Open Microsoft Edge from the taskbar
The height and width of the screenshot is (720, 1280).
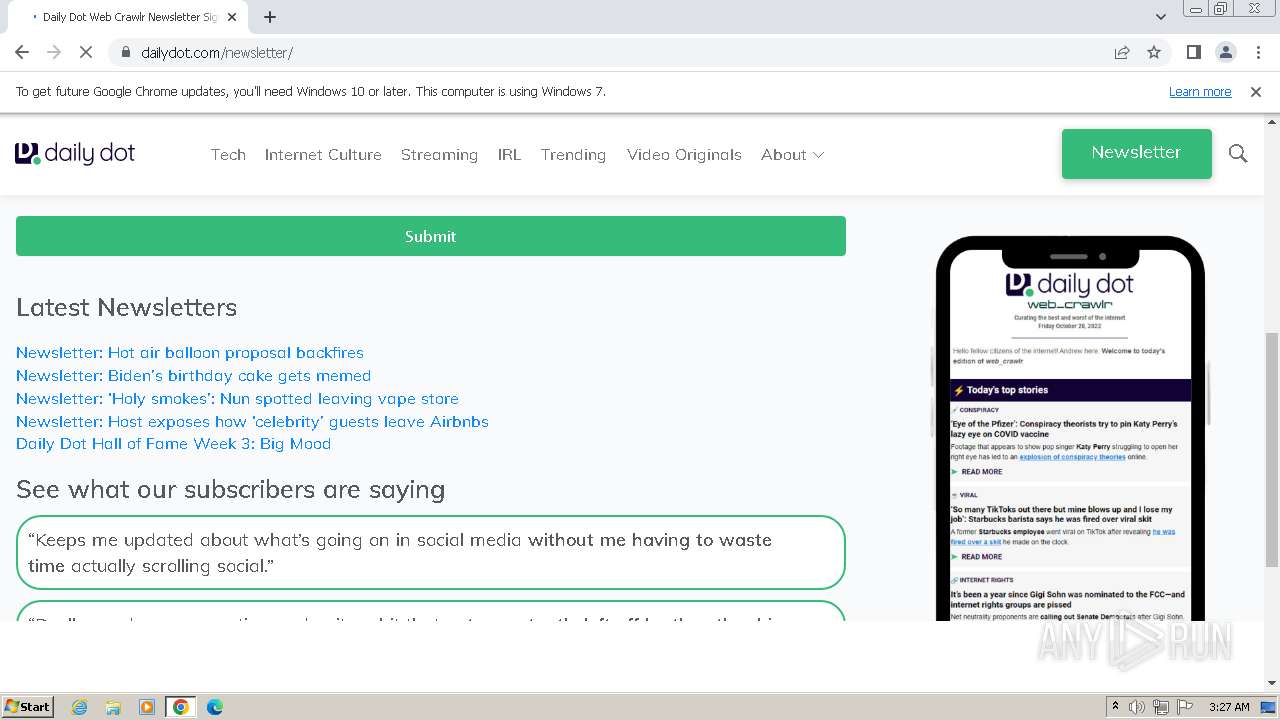point(215,707)
